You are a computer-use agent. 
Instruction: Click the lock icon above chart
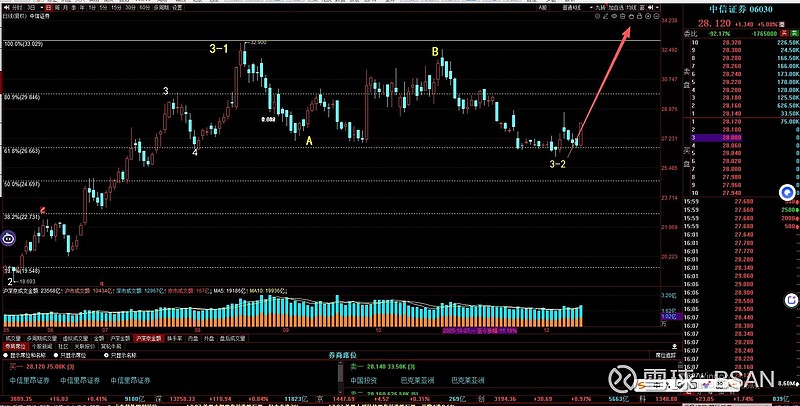click(639, 16)
